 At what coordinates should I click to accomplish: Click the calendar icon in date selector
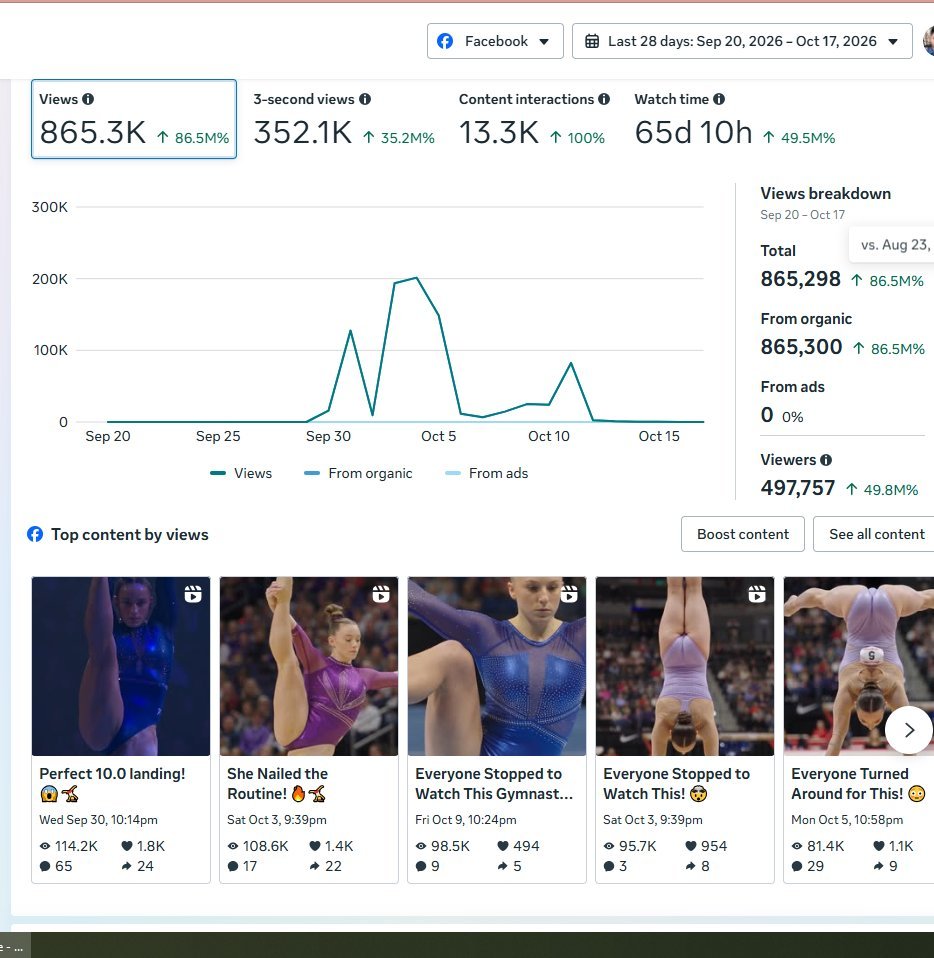tap(591, 41)
